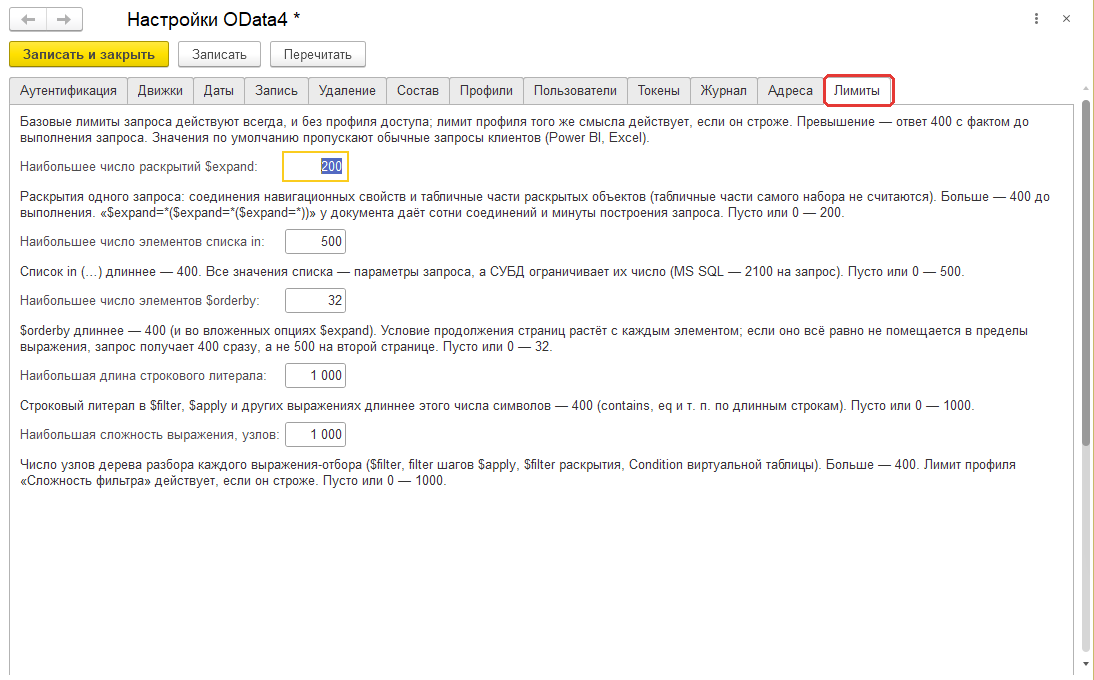
Task: Select the string literal length field
Action: [315, 375]
